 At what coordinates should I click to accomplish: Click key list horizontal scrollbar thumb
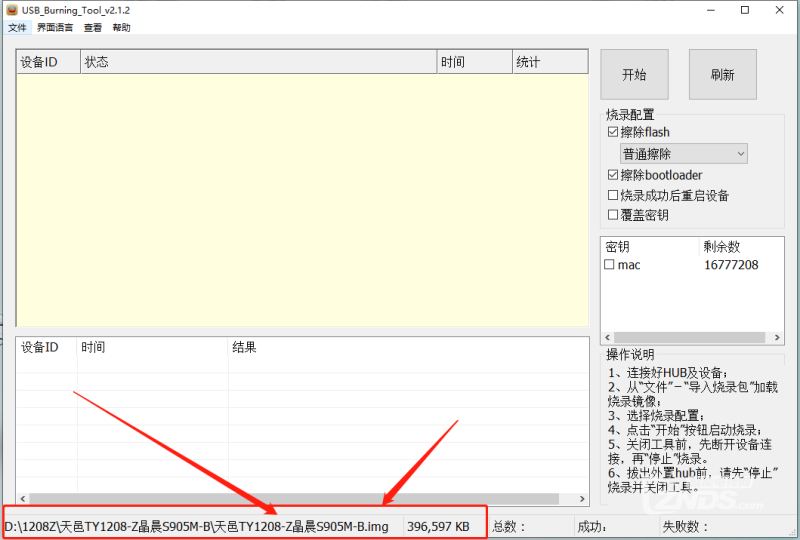click(x=689, y=337)
